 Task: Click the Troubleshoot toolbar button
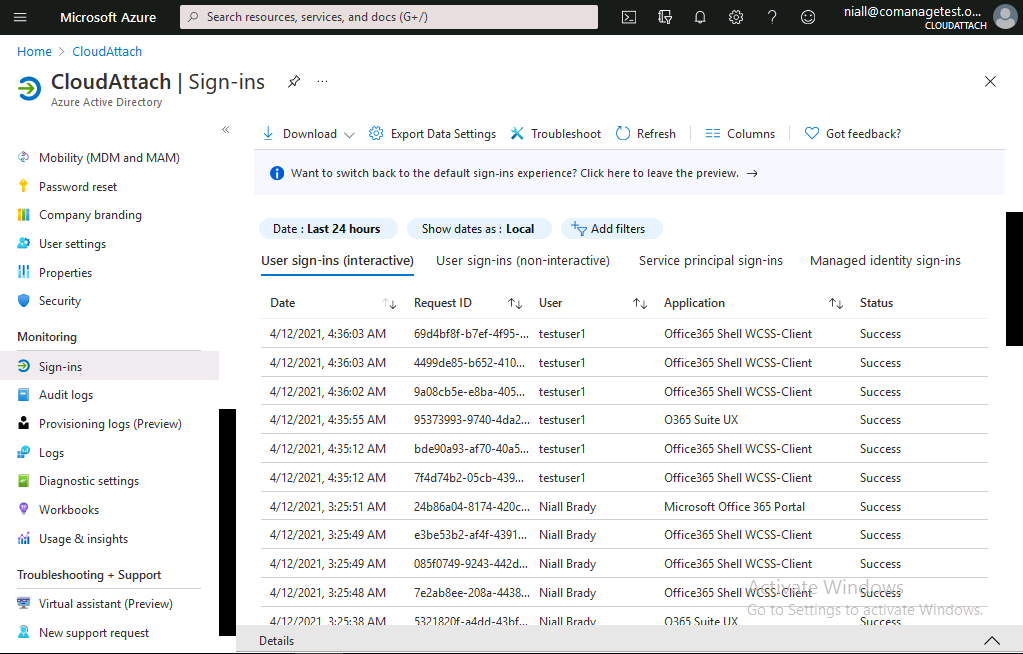pos(556,134)
